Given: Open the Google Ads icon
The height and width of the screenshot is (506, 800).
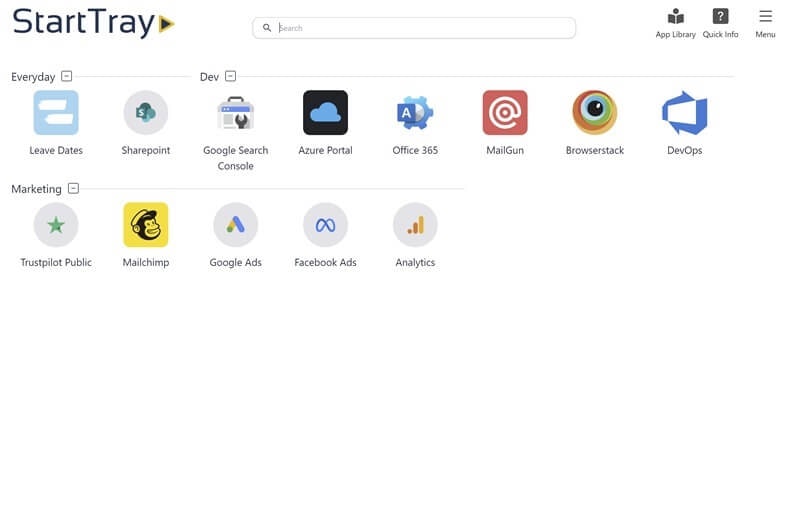Looking at the screenshot, I should pyautogui.click(x=236, y=225).
